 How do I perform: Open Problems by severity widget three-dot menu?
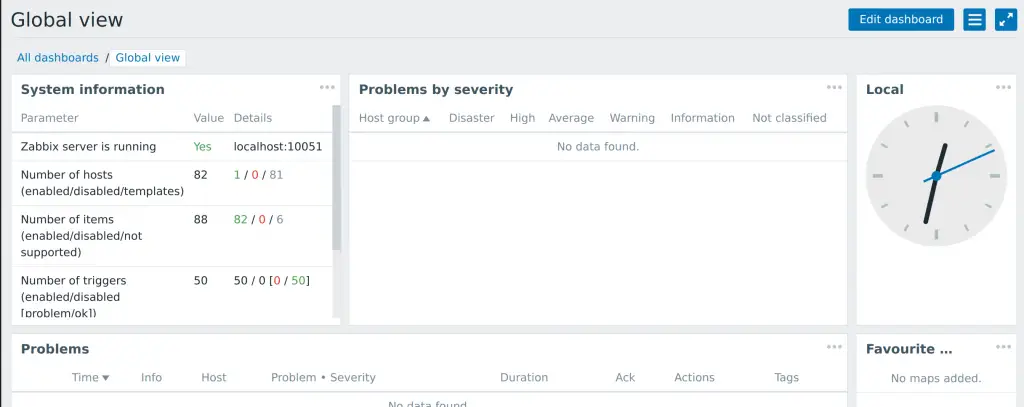coord(834,88)
